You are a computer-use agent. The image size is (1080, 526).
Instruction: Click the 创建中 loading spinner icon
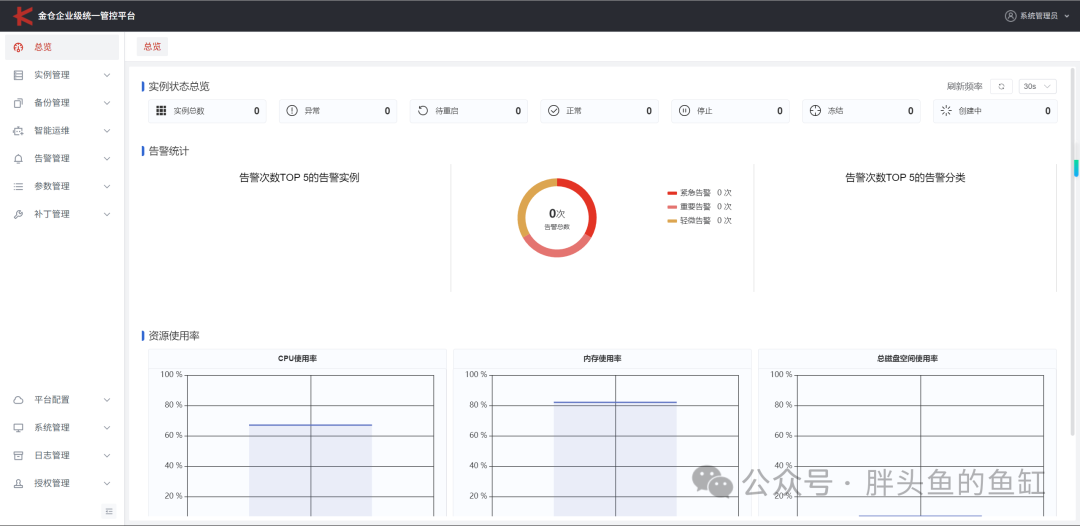946,111
